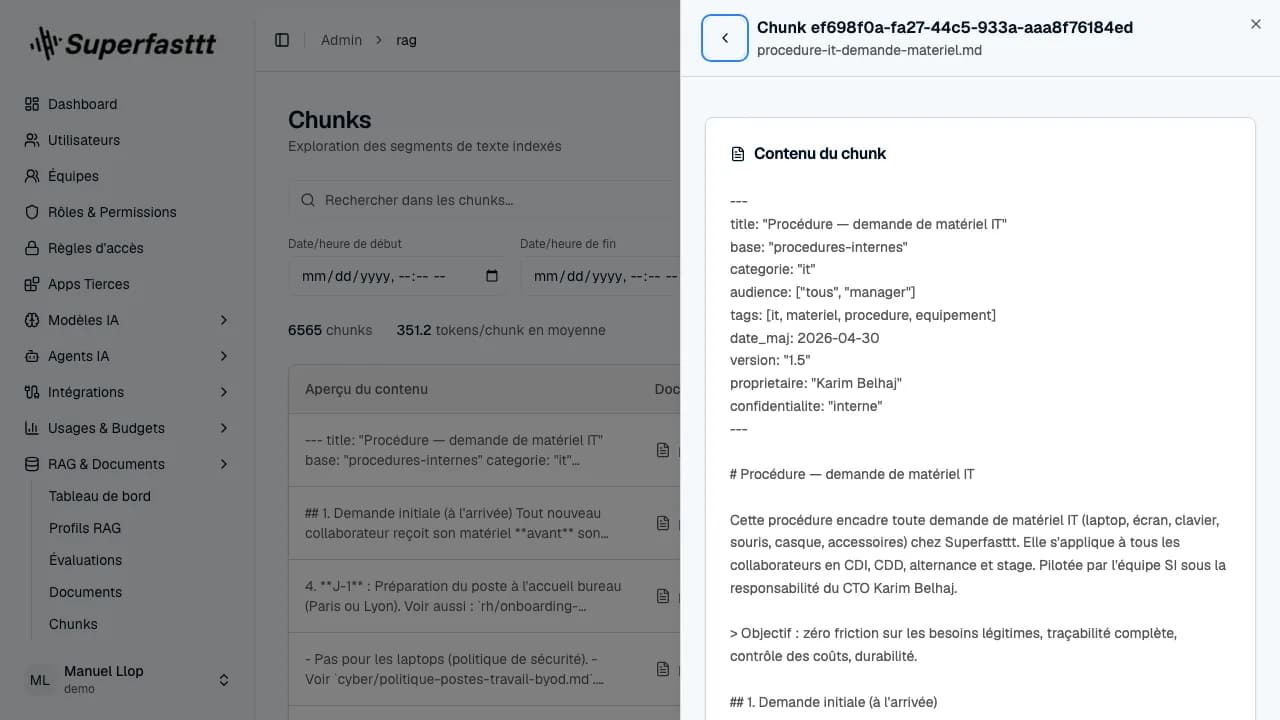Select row '## 1. Demande initiale (à l'arrivée)'

point(484,523)
